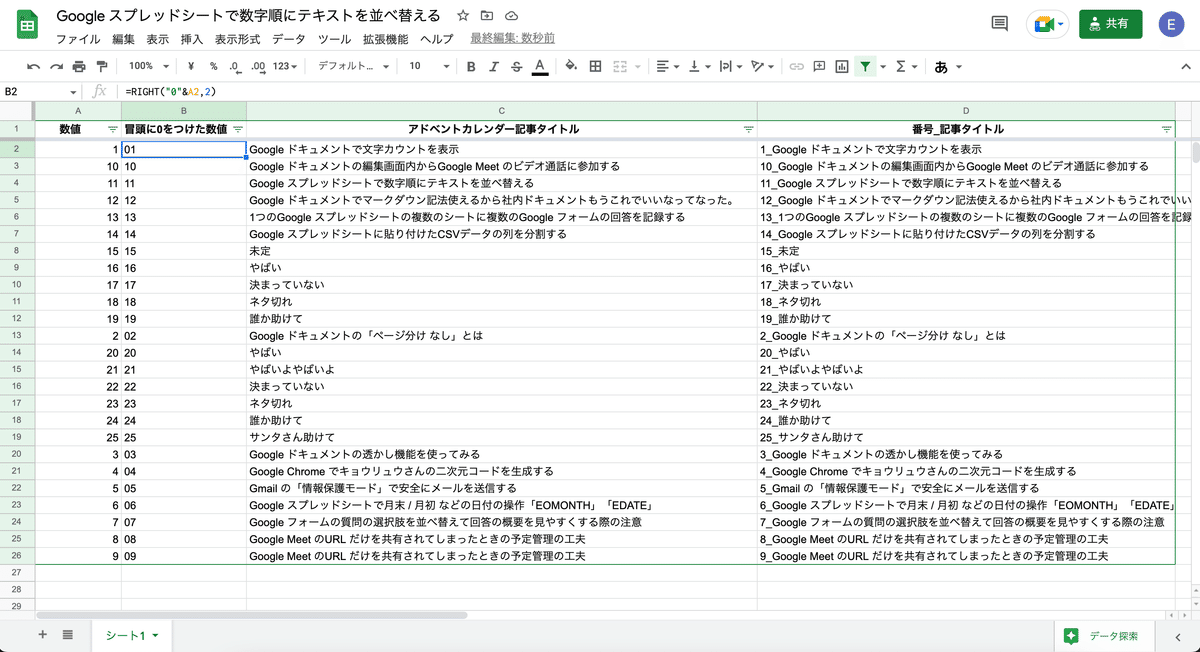The image size is (1200, 652).
Task: Click the データ探索 explore button
Action: pos(1104,636)
